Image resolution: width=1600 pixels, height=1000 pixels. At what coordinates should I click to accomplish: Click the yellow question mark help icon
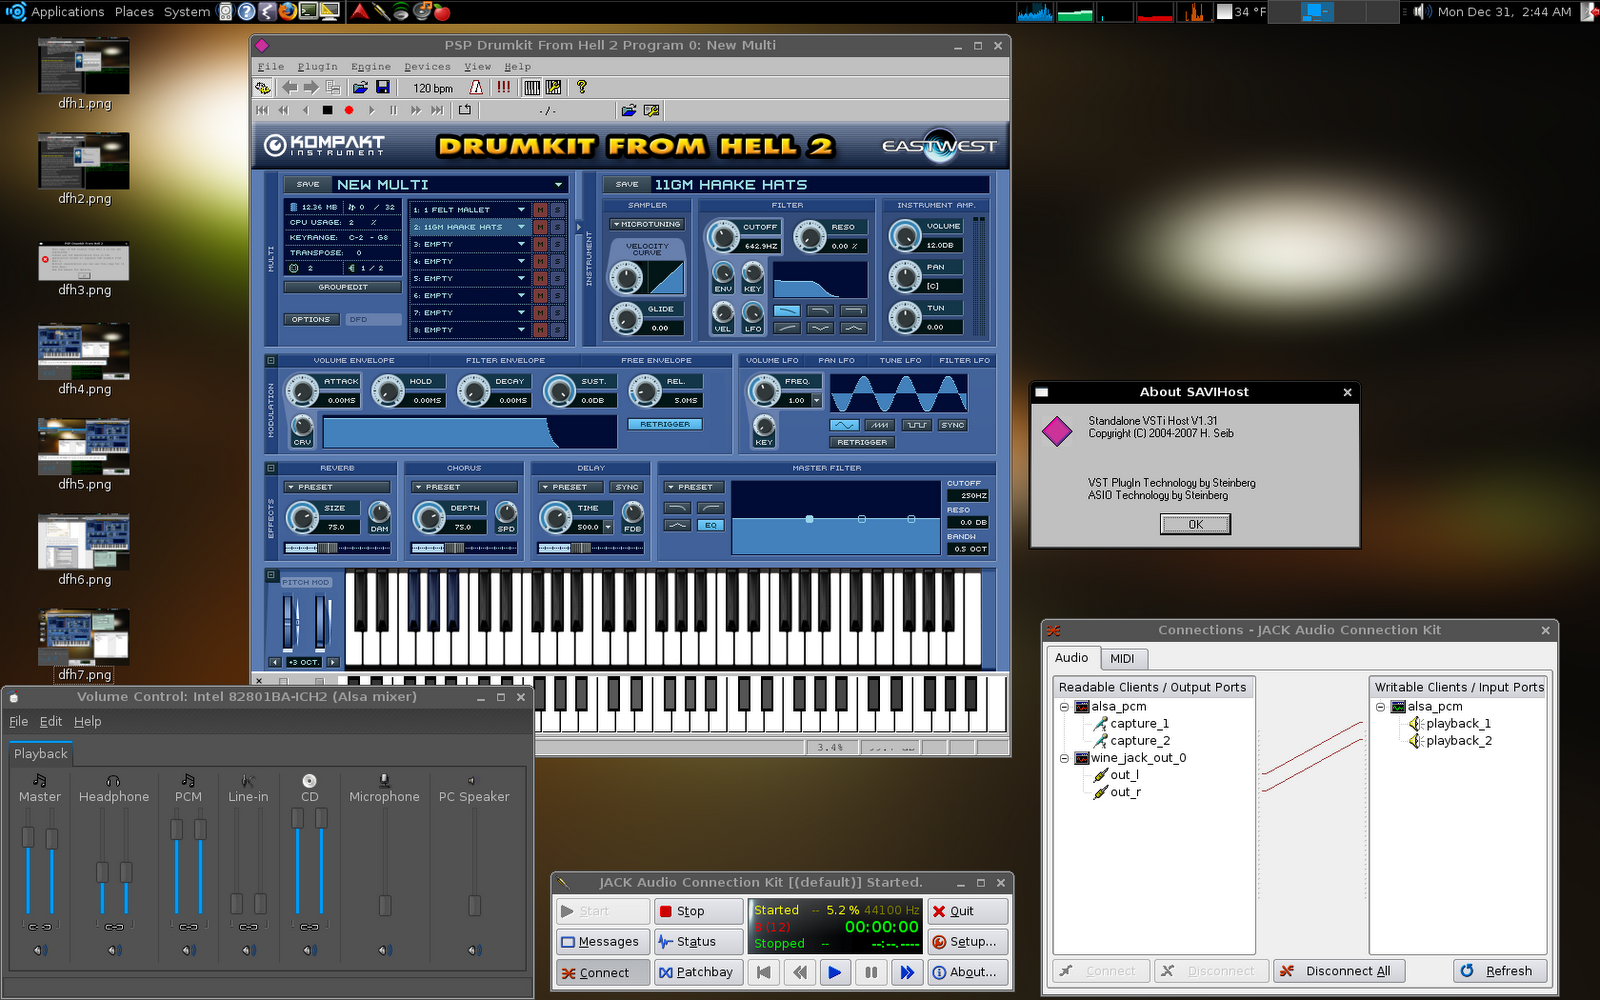tap(582, 88)
